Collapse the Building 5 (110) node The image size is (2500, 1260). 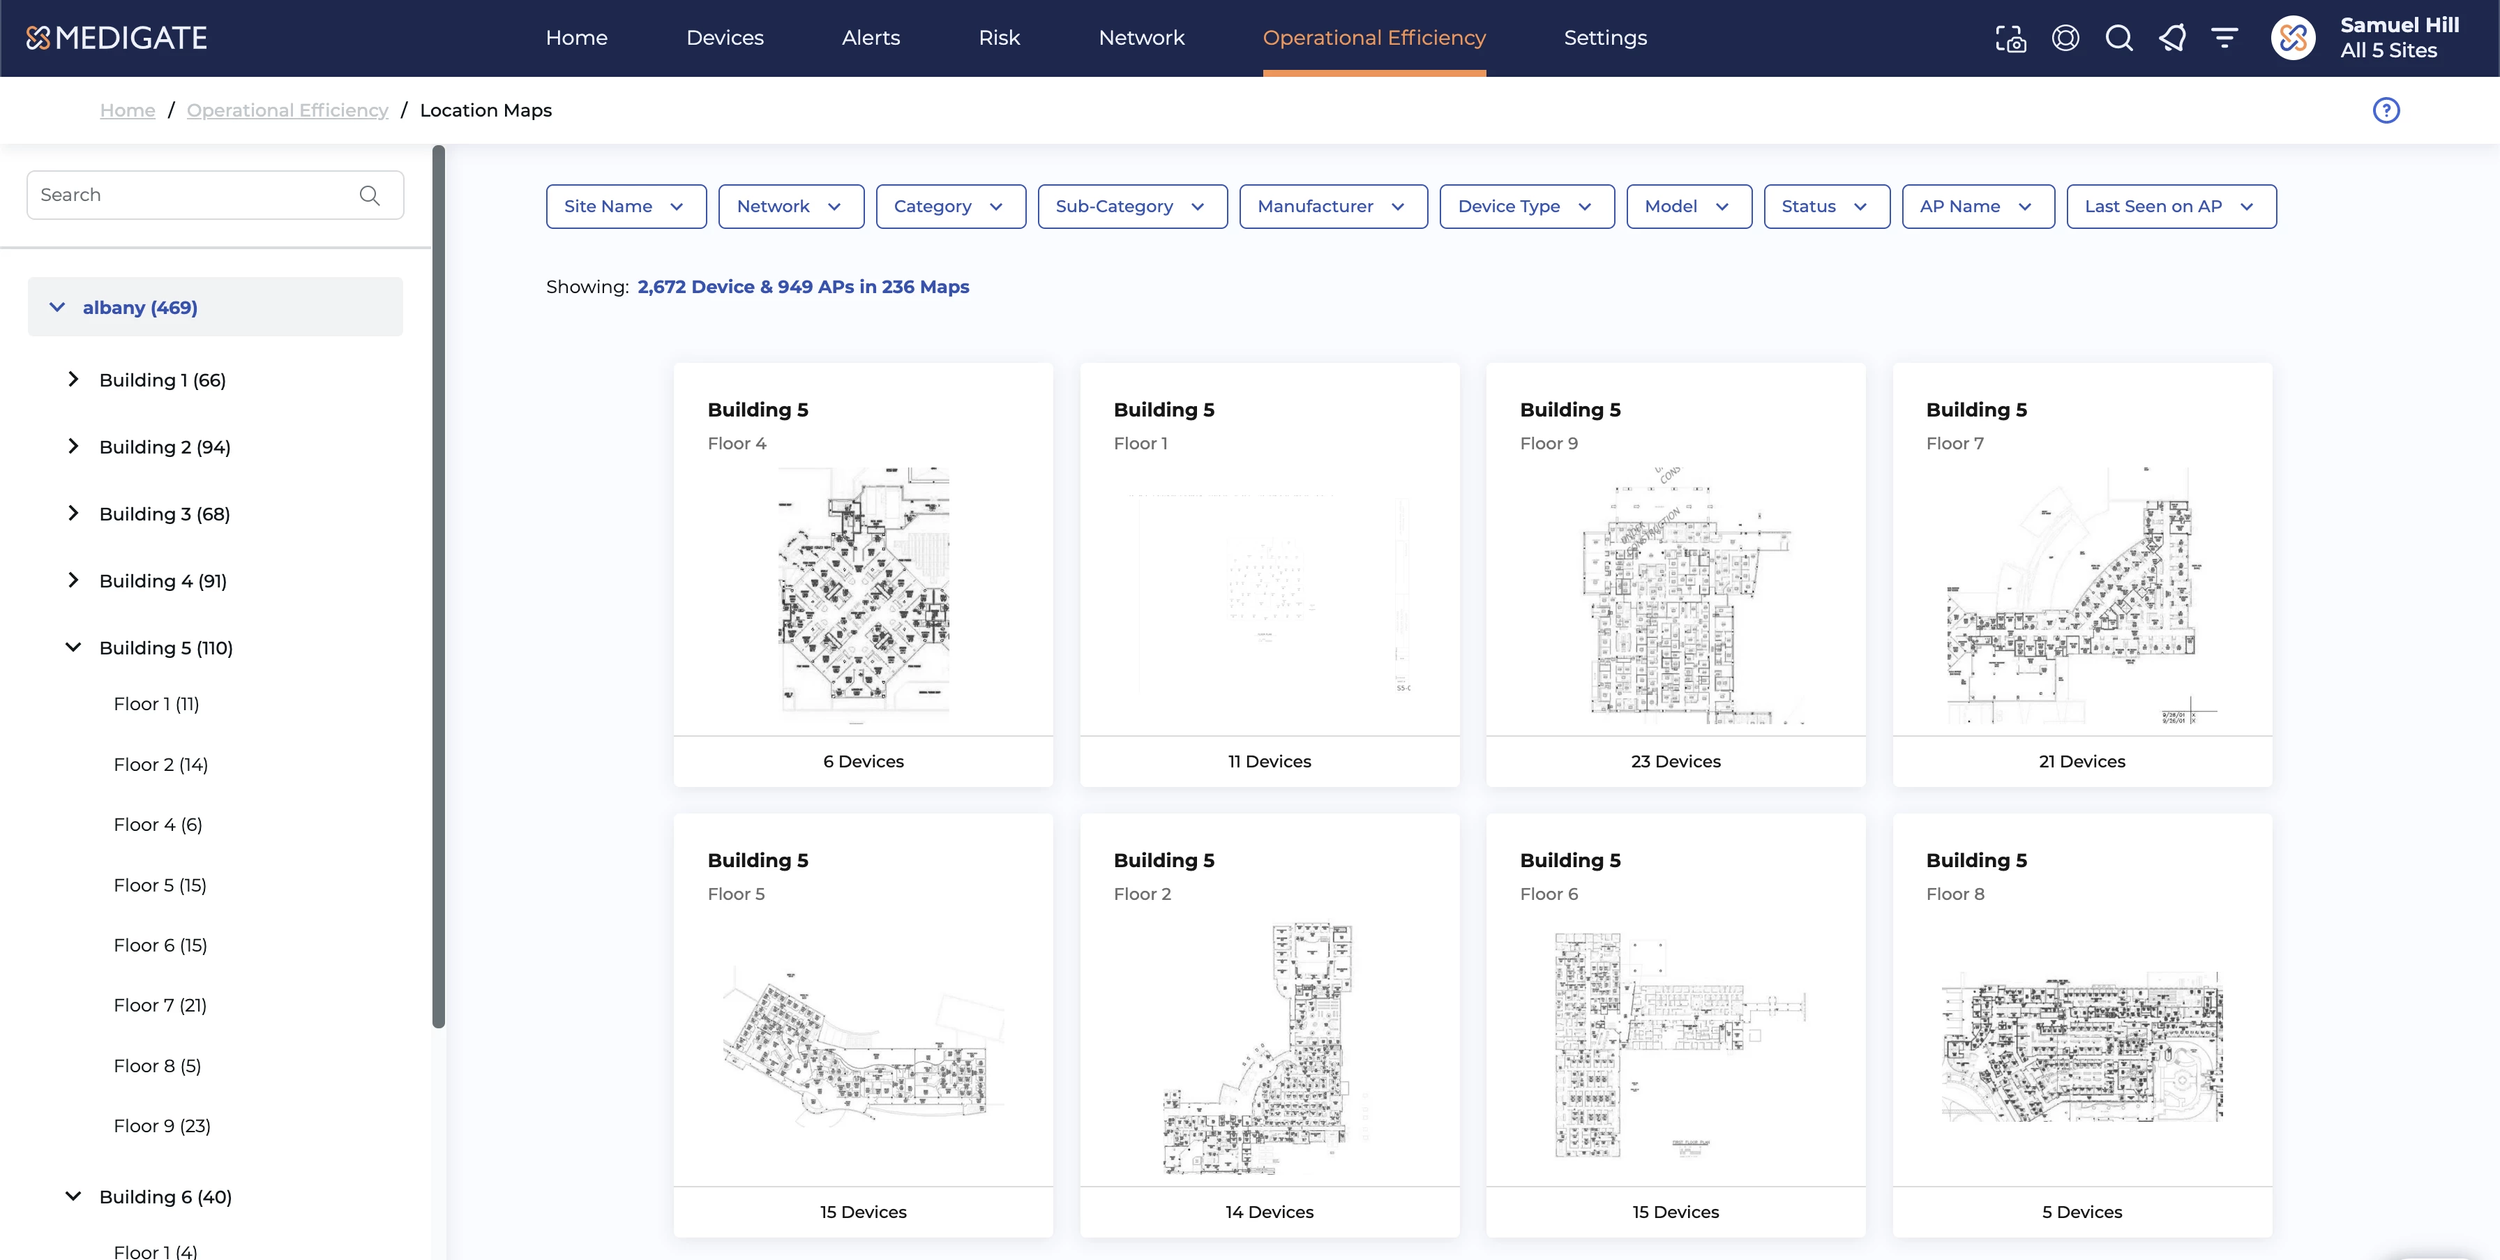click(73, 647)
